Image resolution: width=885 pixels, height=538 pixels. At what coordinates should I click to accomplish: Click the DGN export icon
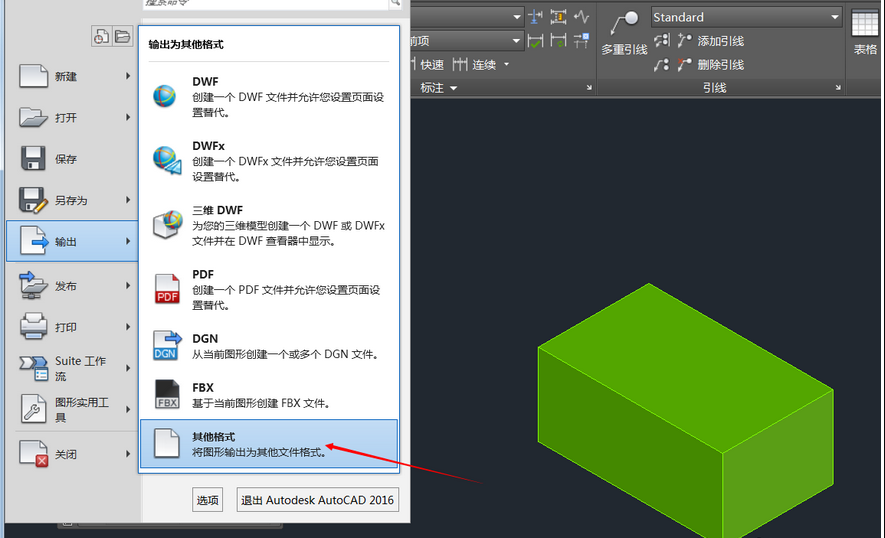coord(165,346)
